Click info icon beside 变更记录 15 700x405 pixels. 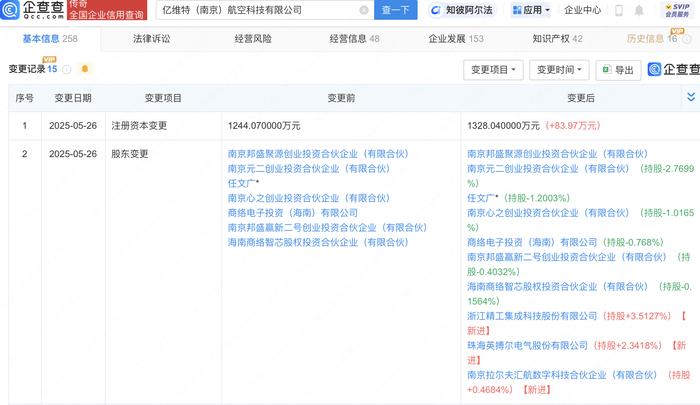[67, 69]
